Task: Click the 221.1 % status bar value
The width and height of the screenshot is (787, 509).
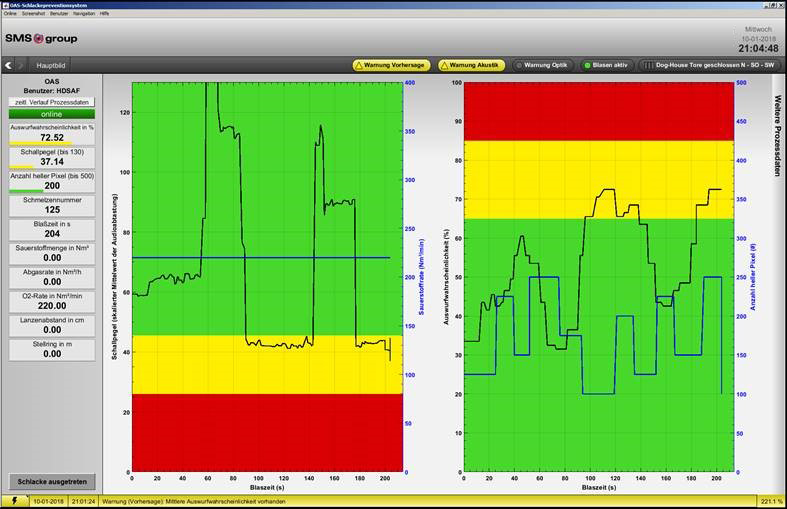Action: point(771,501)
